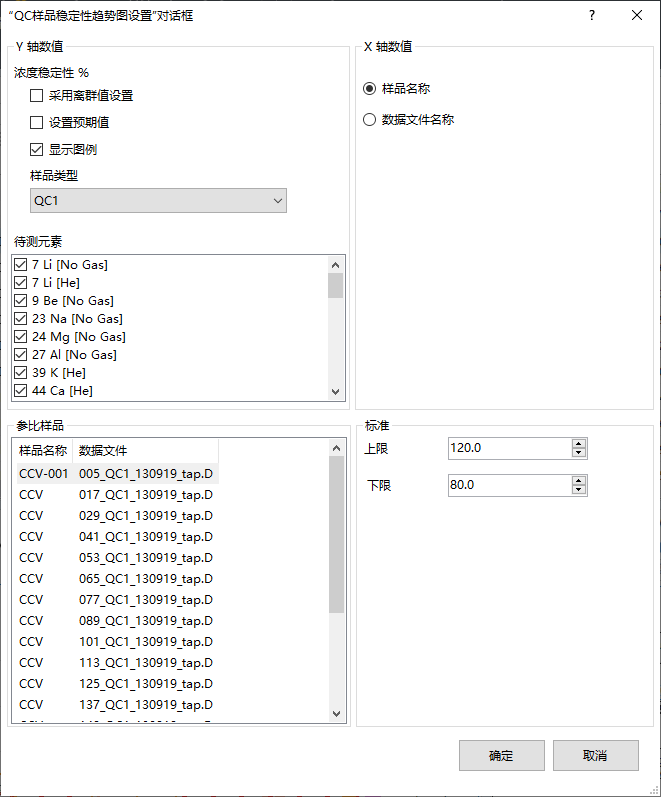The height and width of the screenshot is (797, 661).
Task: Click the 上限 input field showing 120.0
Action: pos(509,448)
